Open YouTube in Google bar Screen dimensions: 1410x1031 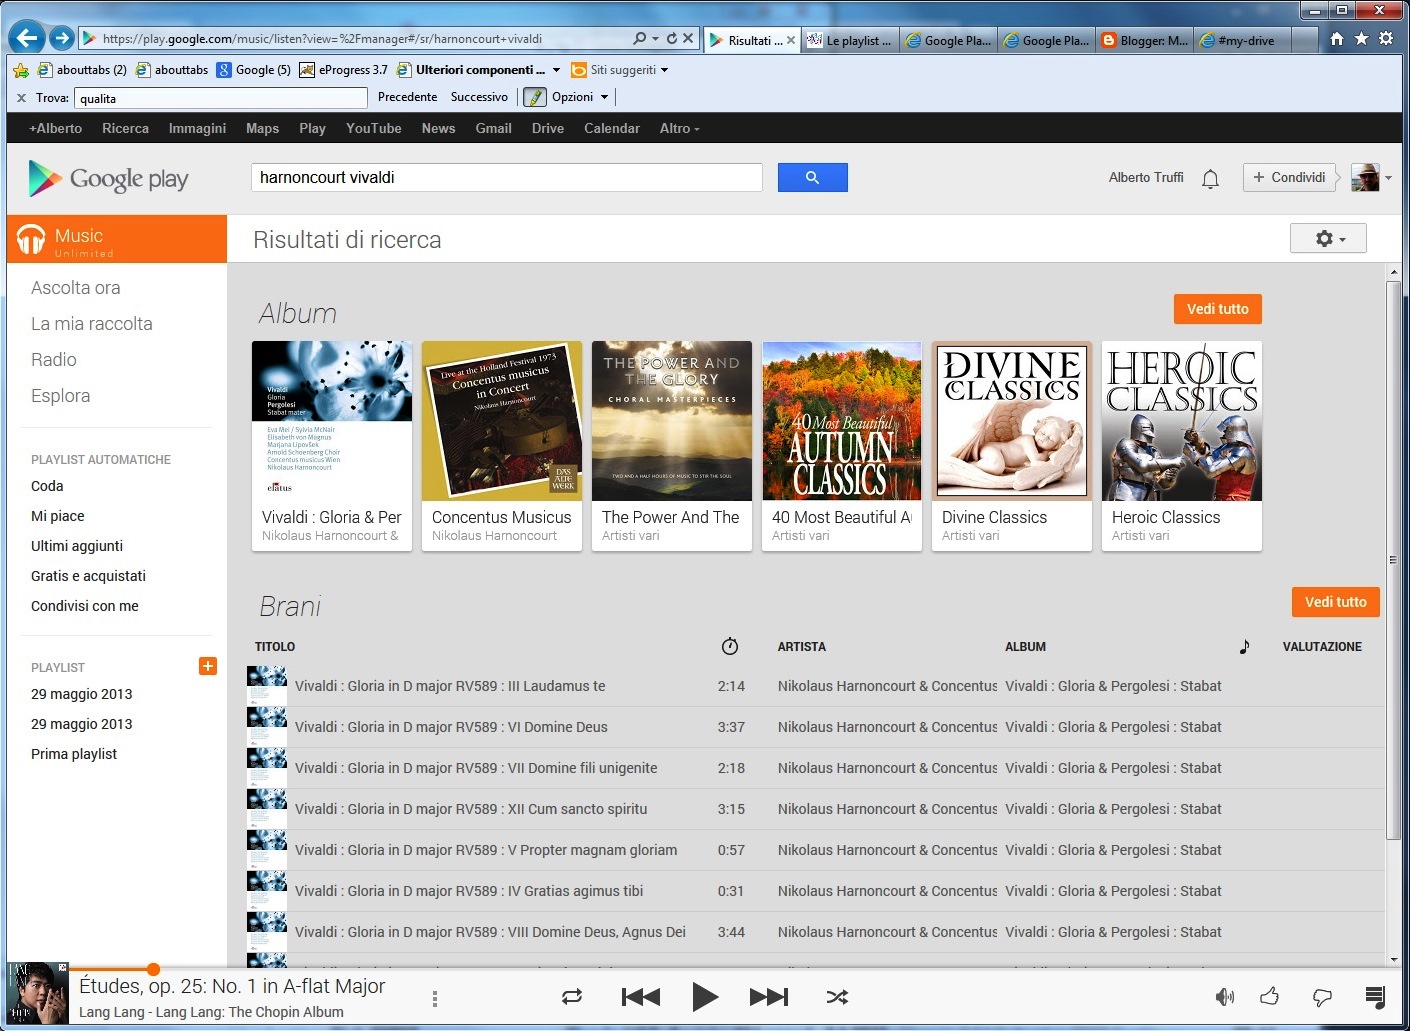pos(373,128)
